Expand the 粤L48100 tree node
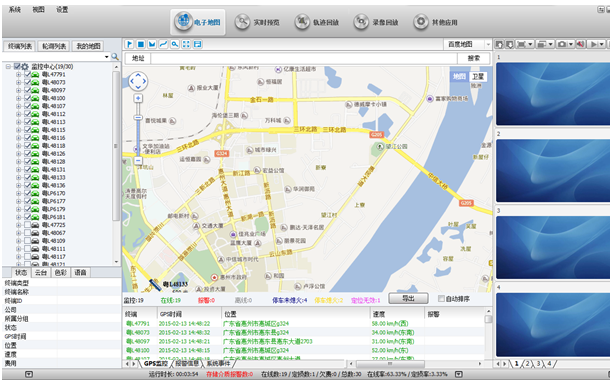Viewport: 610px width, 380px height. (x=18, y=98)
